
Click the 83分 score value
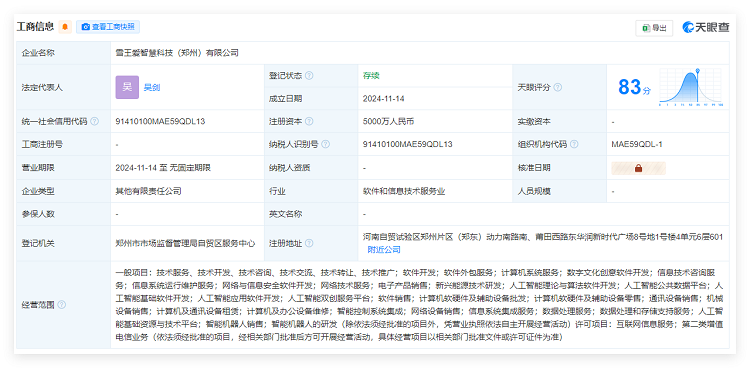(x=634, y=87)
